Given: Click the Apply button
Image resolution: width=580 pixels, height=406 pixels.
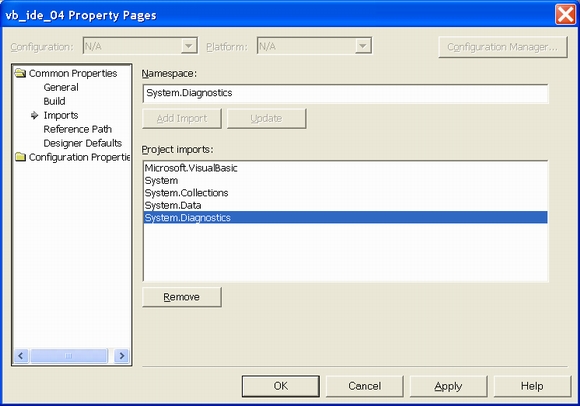Looking at the screenshot, I should (448, 386).
